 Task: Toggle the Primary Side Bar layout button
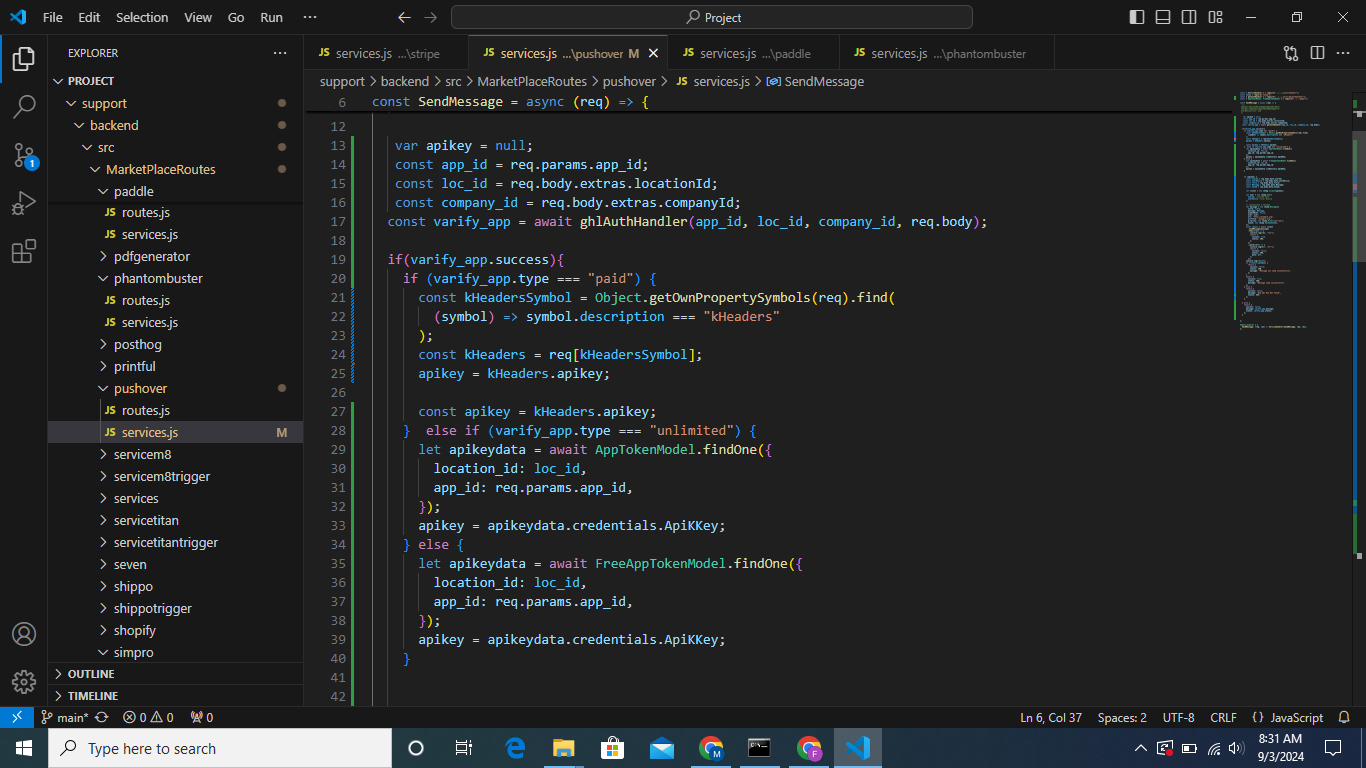[x=1137, y=17]
